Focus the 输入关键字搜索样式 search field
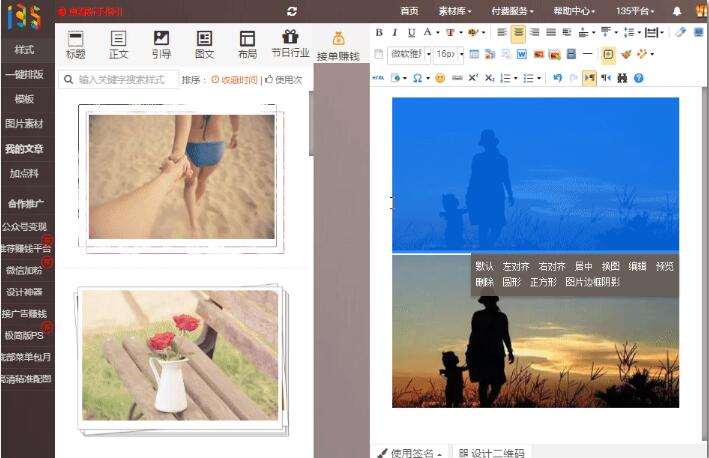This screenshot has width=709, height=458. [119, 80]
